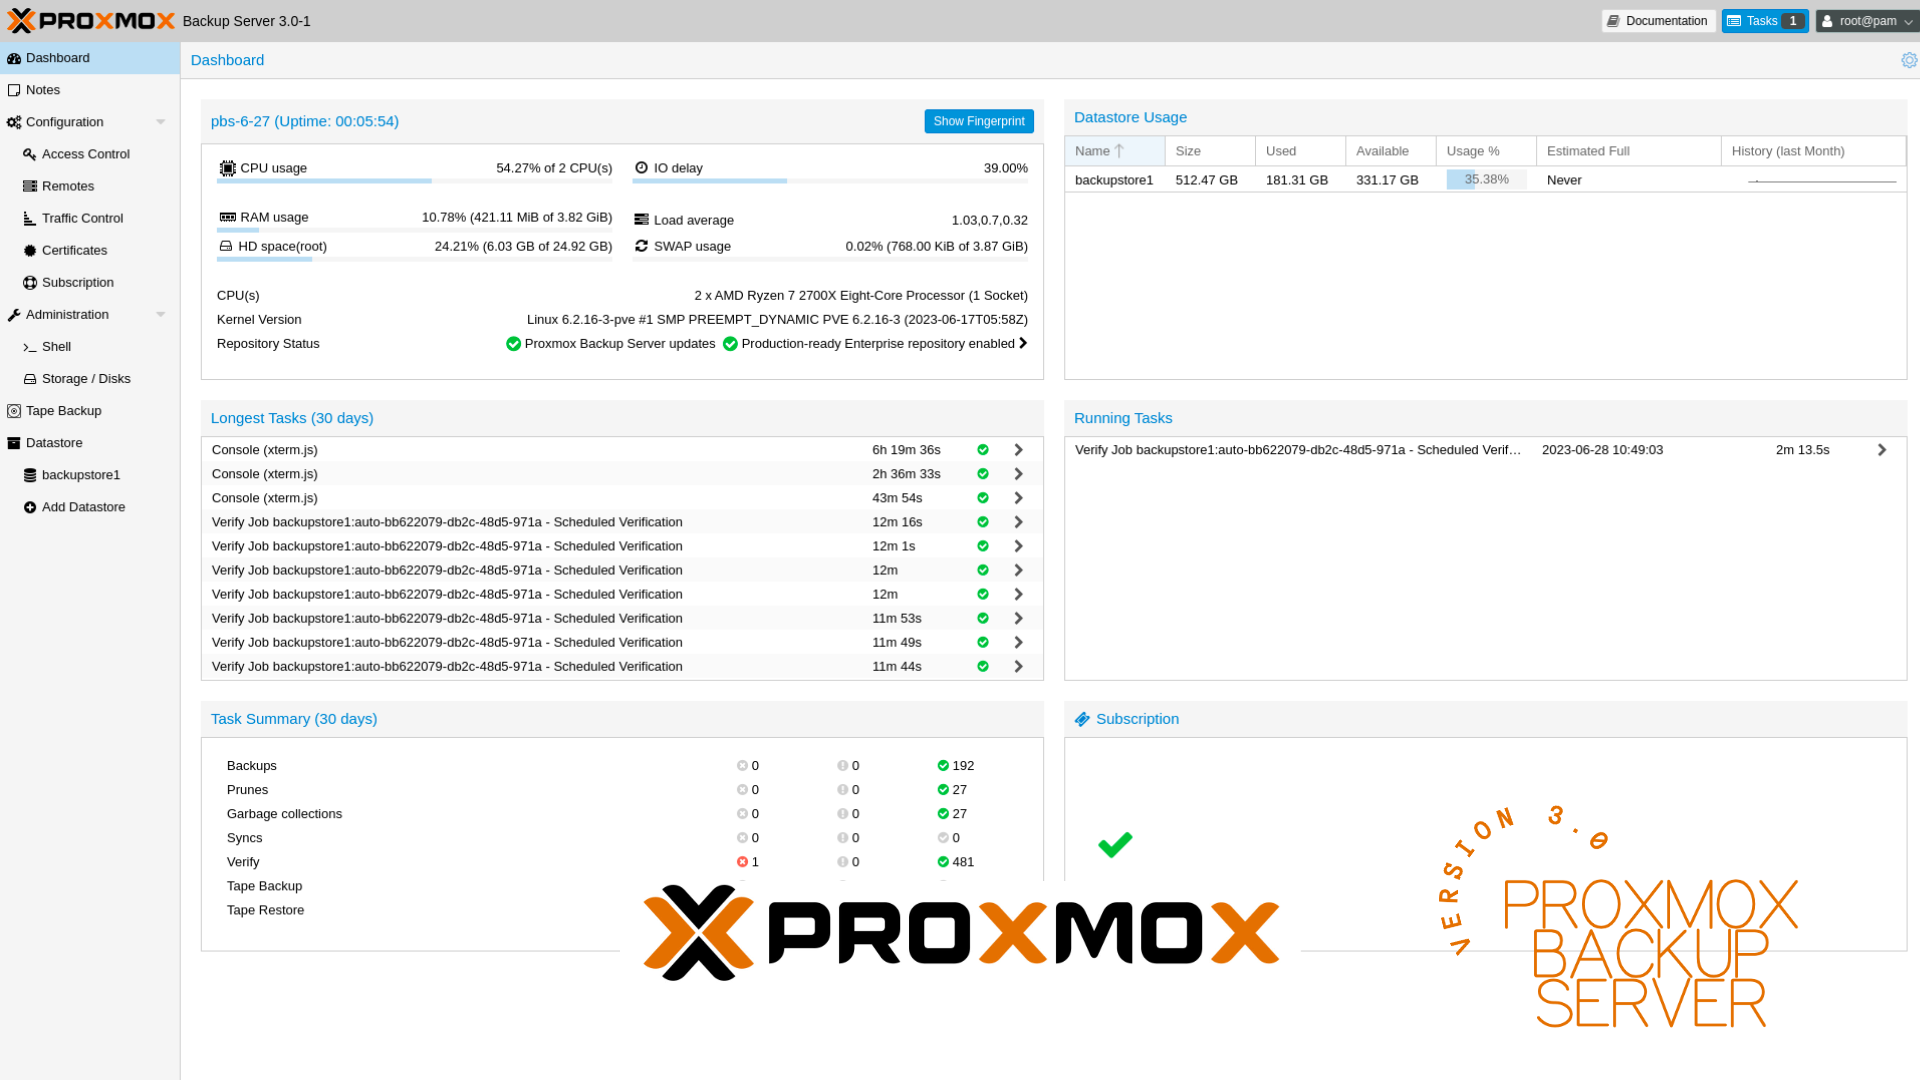Open Storage / Disks management
The height and width of the screenshot is (1080, 1920).
86,378
